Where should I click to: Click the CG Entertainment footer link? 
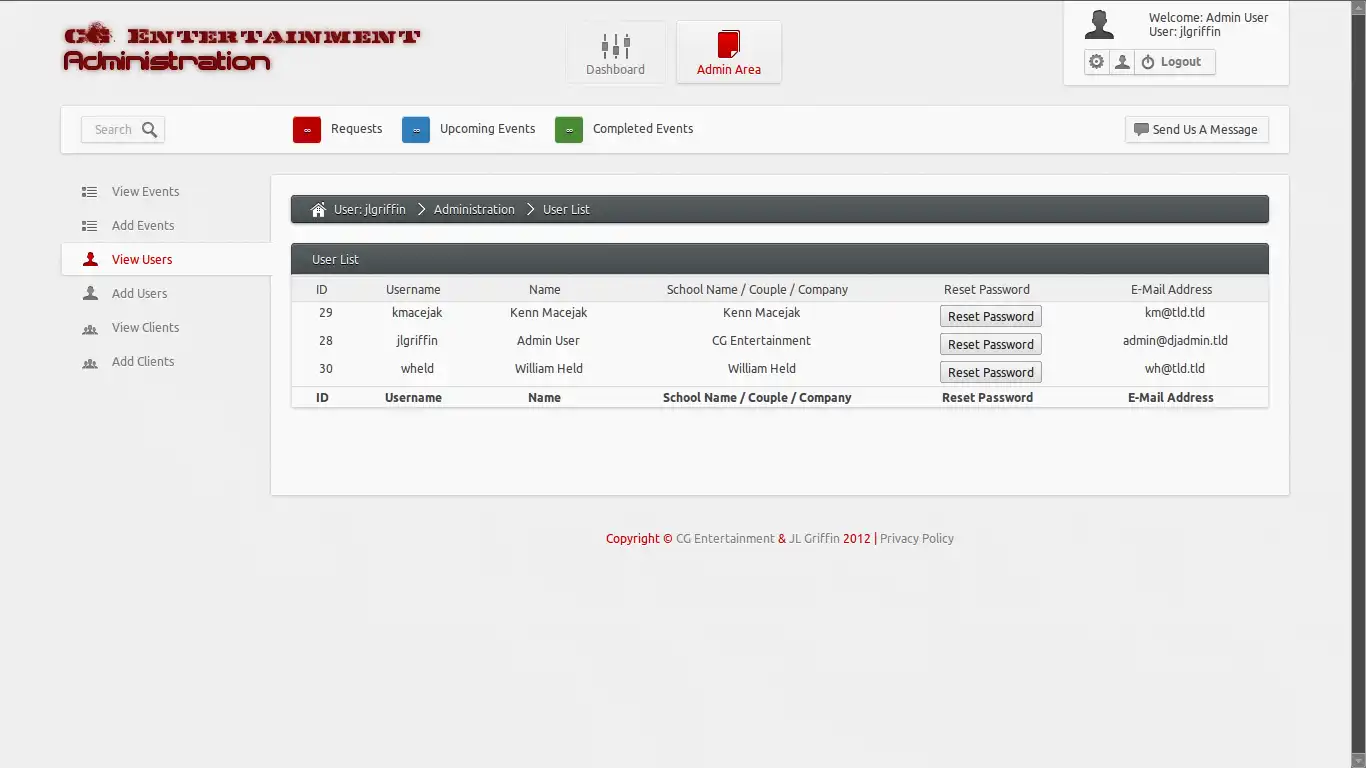pyautogui.click(x=725, y=539)
